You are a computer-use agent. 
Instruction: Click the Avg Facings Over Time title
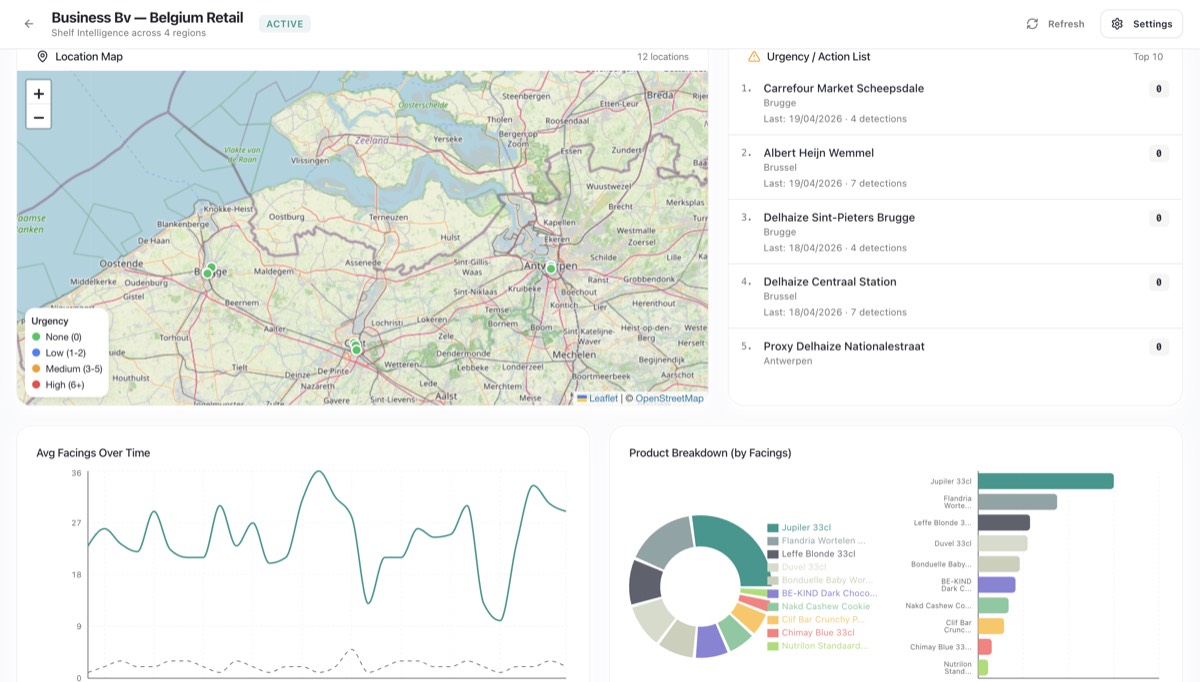[x=93, y=453]
